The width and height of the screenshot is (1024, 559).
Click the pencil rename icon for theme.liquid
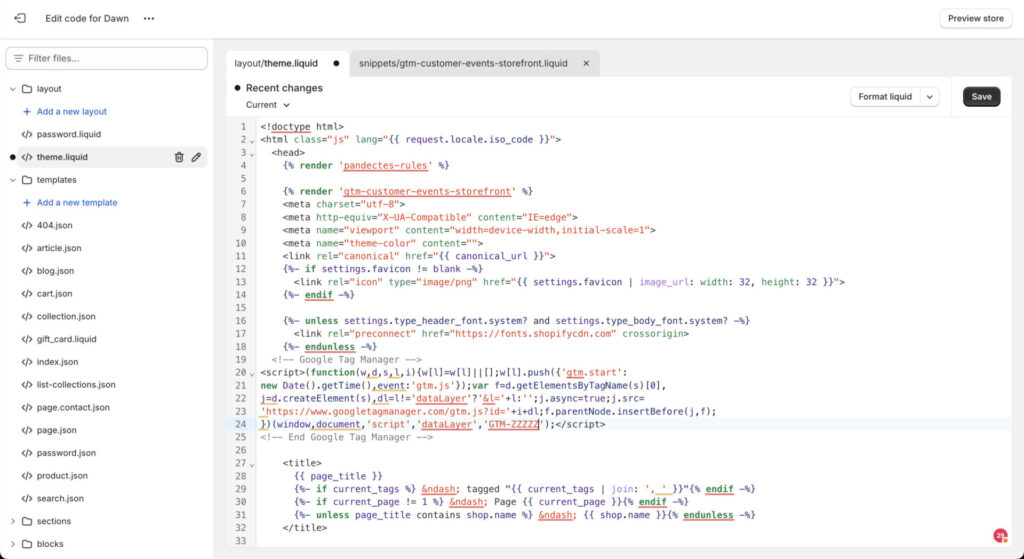tap(197, 157)
